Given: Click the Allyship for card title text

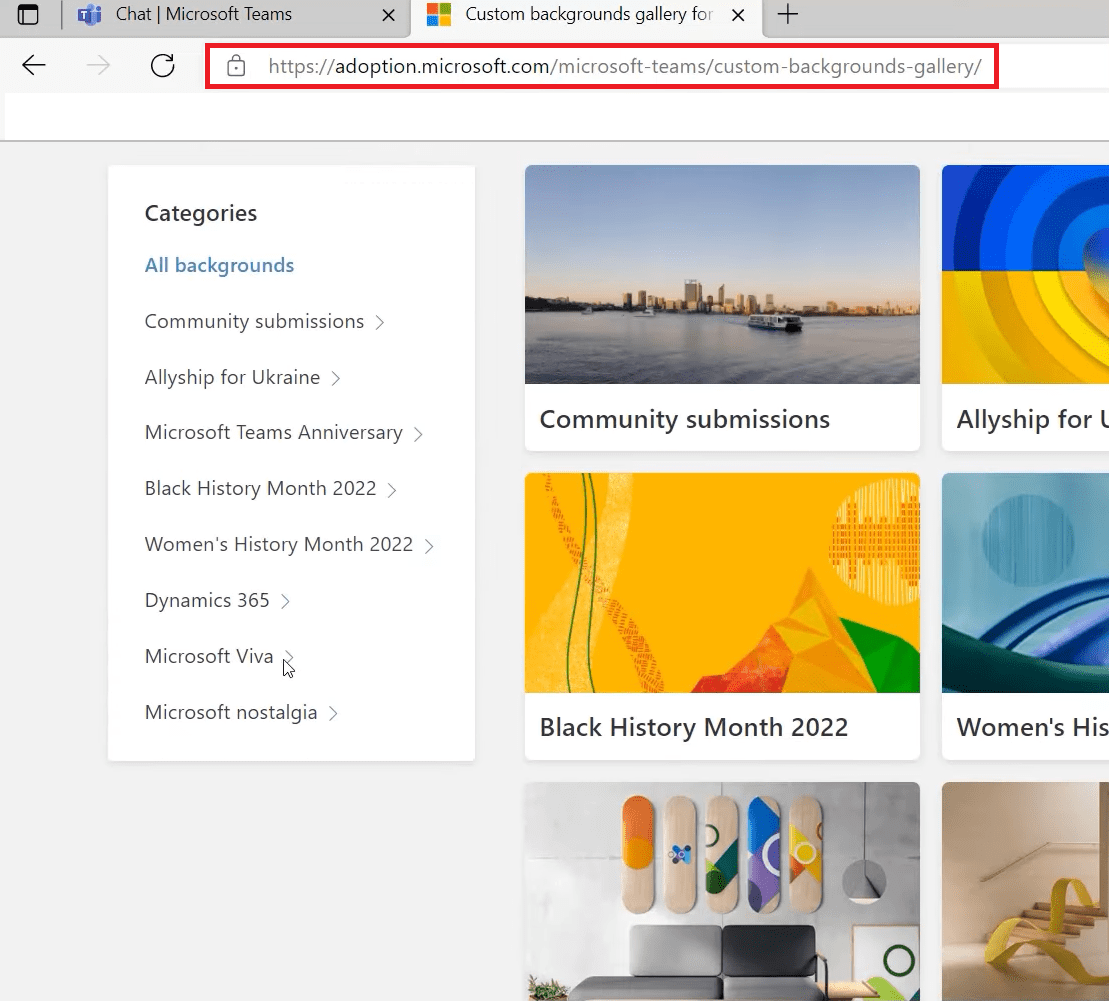Looking at the screenshot, I should 1033,420.
